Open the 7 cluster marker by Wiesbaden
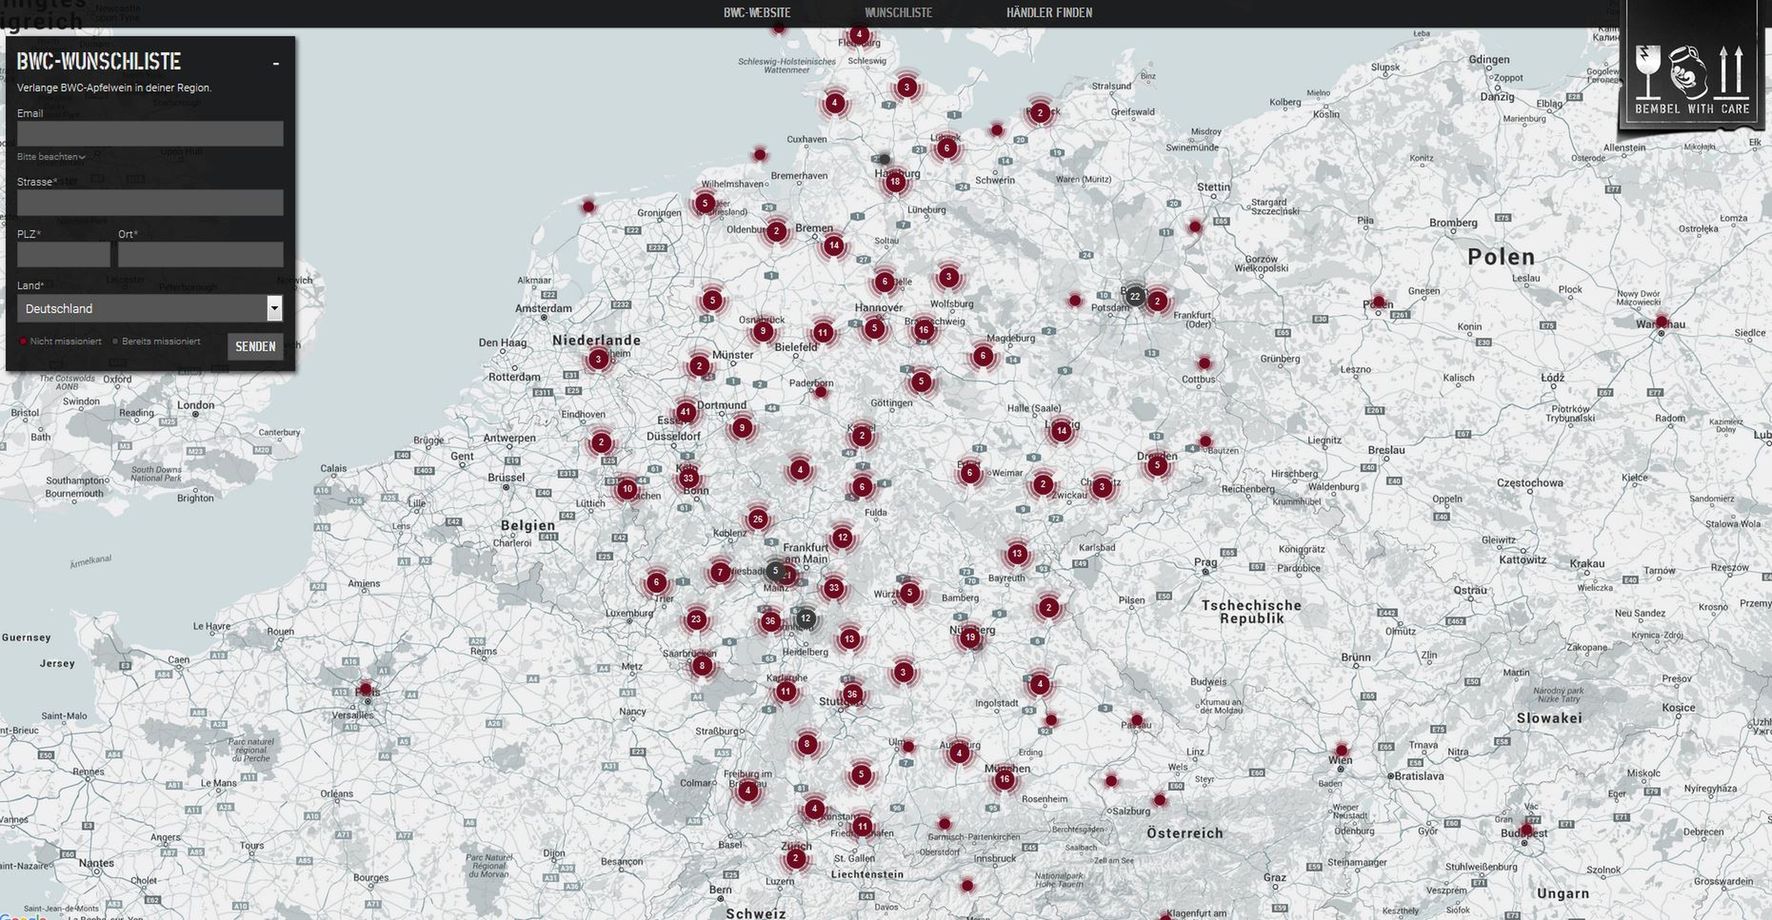This screenshot has height=920, width=1772. tap(720, 572)
